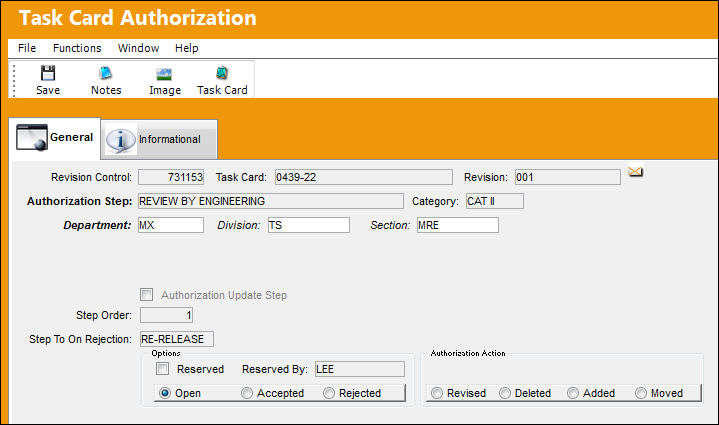Click the Section field MRE
The height and width of the screenshot is (425, 719).
coord(458,225)
